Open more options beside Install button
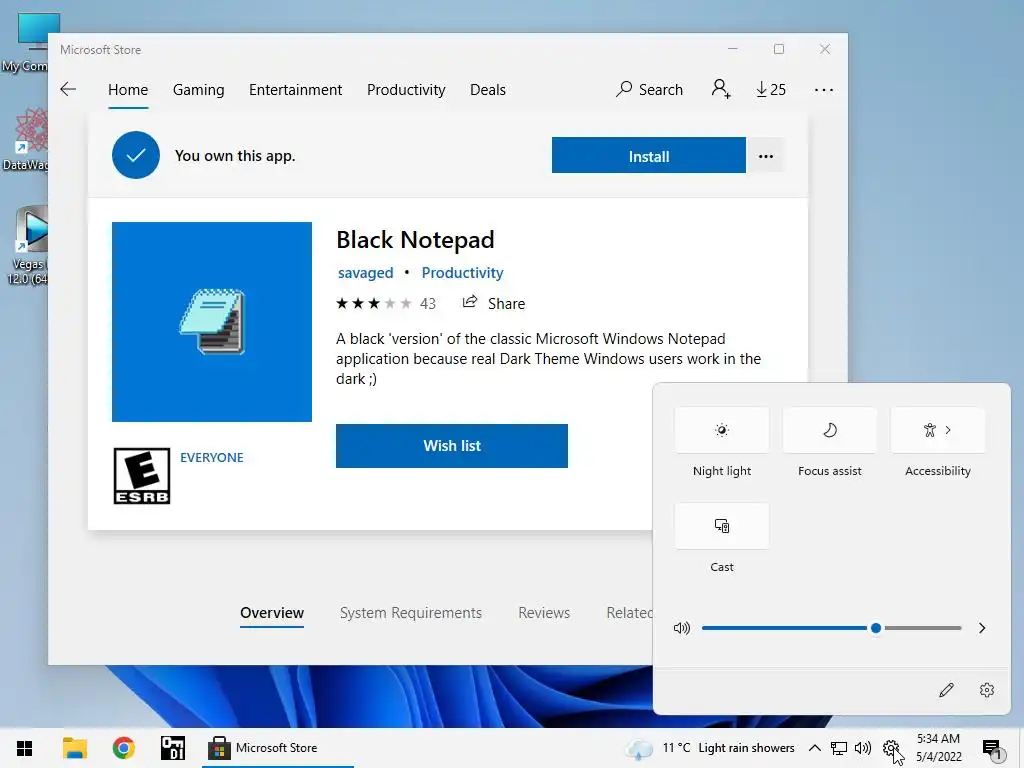Image resolution: width=1024 pixels, height=768 pixels. (x=766, y=156)
